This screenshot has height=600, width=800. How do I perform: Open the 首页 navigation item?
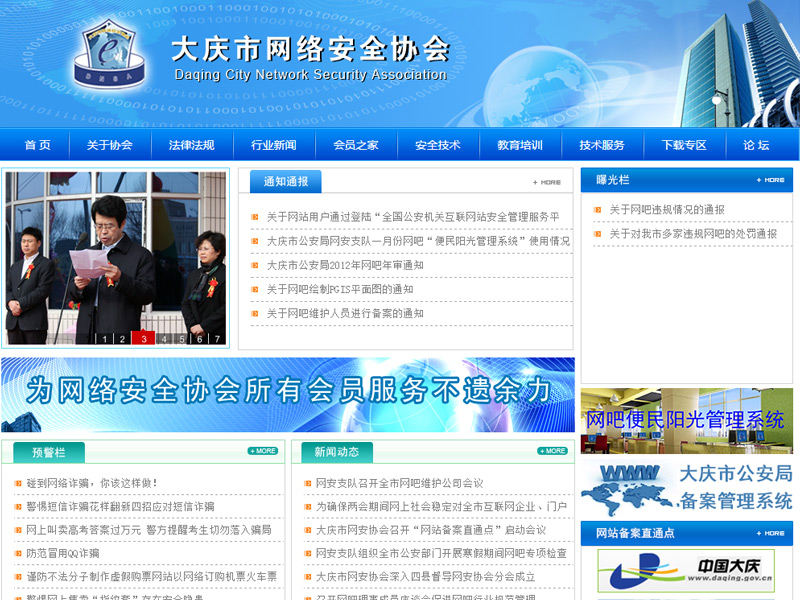(x=35, y=144)
